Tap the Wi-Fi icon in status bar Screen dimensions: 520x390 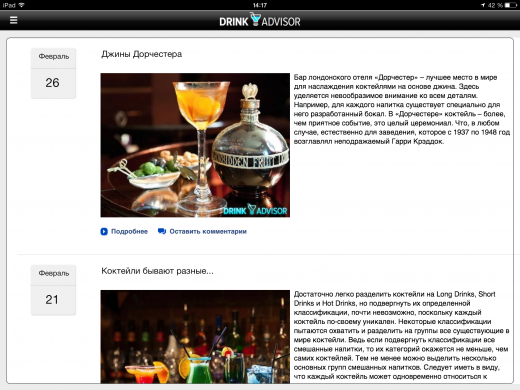click(x=22, y=5)
